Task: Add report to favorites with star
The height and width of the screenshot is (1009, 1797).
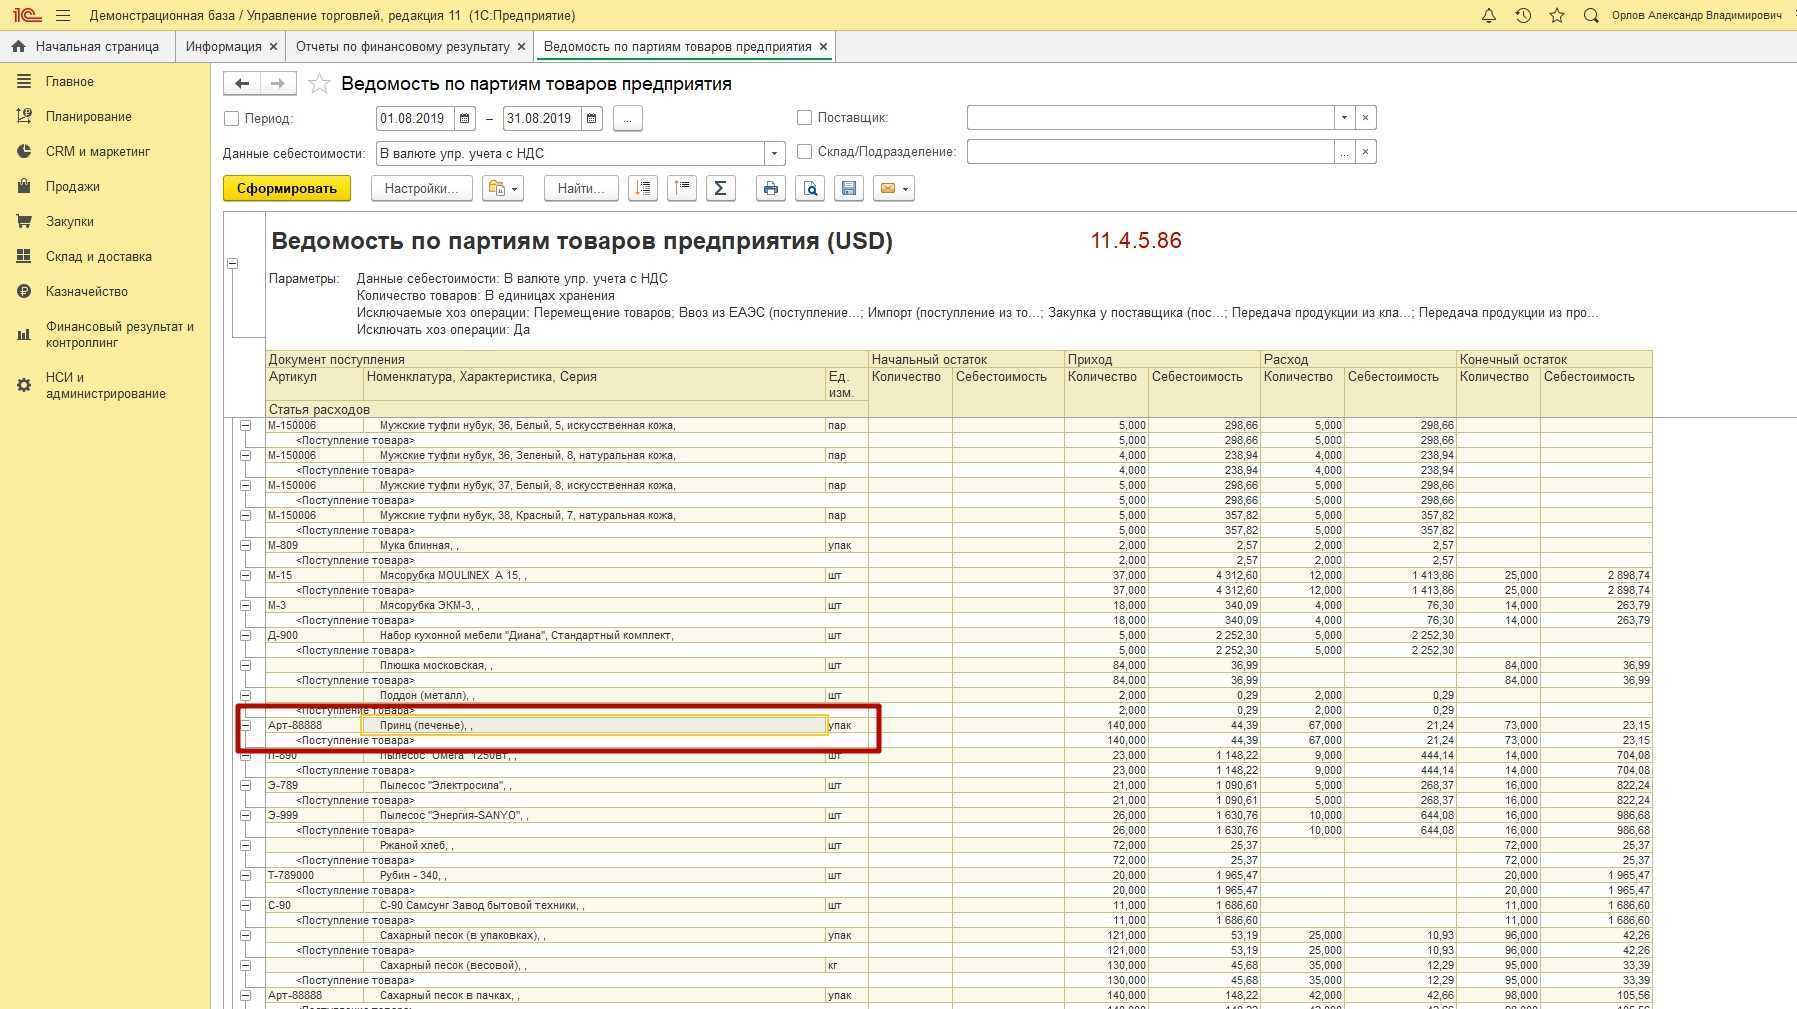Action: coord(319,84)
